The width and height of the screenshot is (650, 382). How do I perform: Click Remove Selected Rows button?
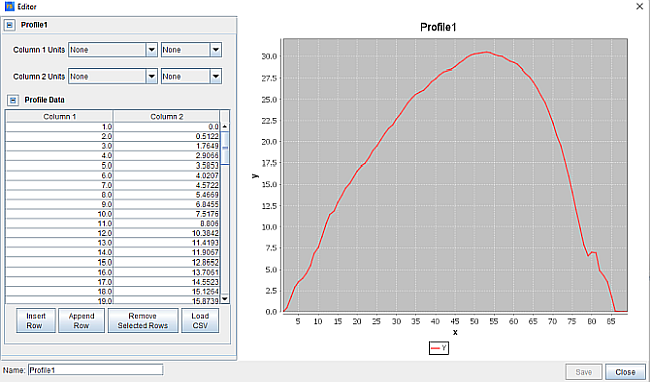coord(143,320)
